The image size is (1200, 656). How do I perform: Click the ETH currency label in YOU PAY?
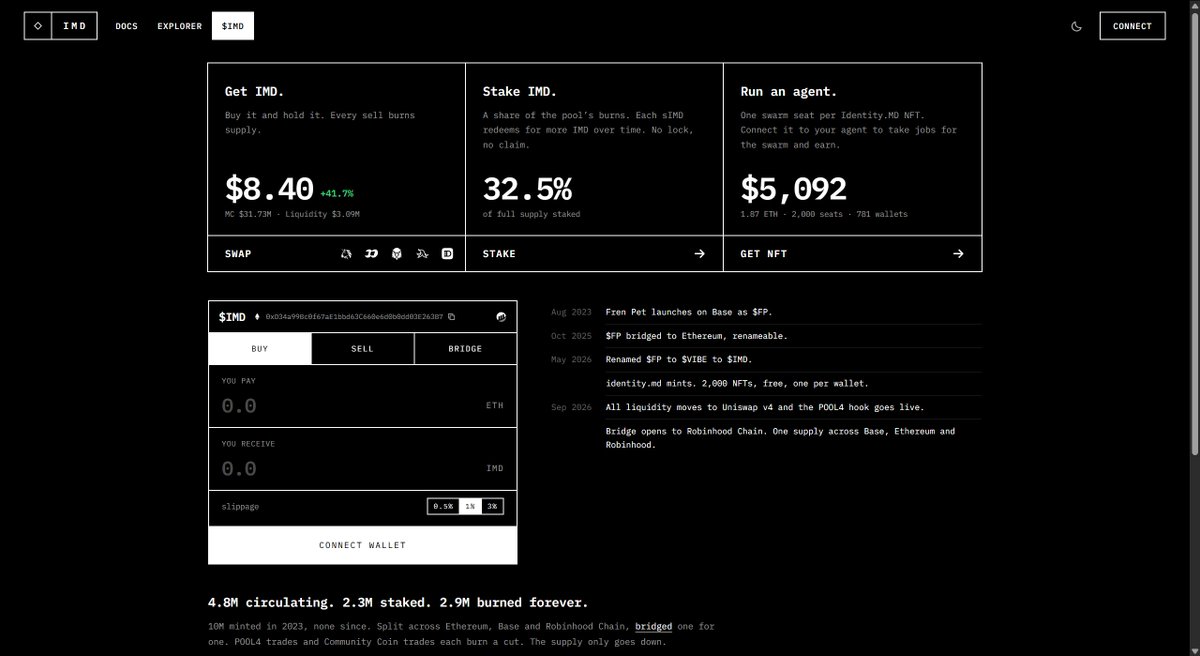tap(495, 406)
